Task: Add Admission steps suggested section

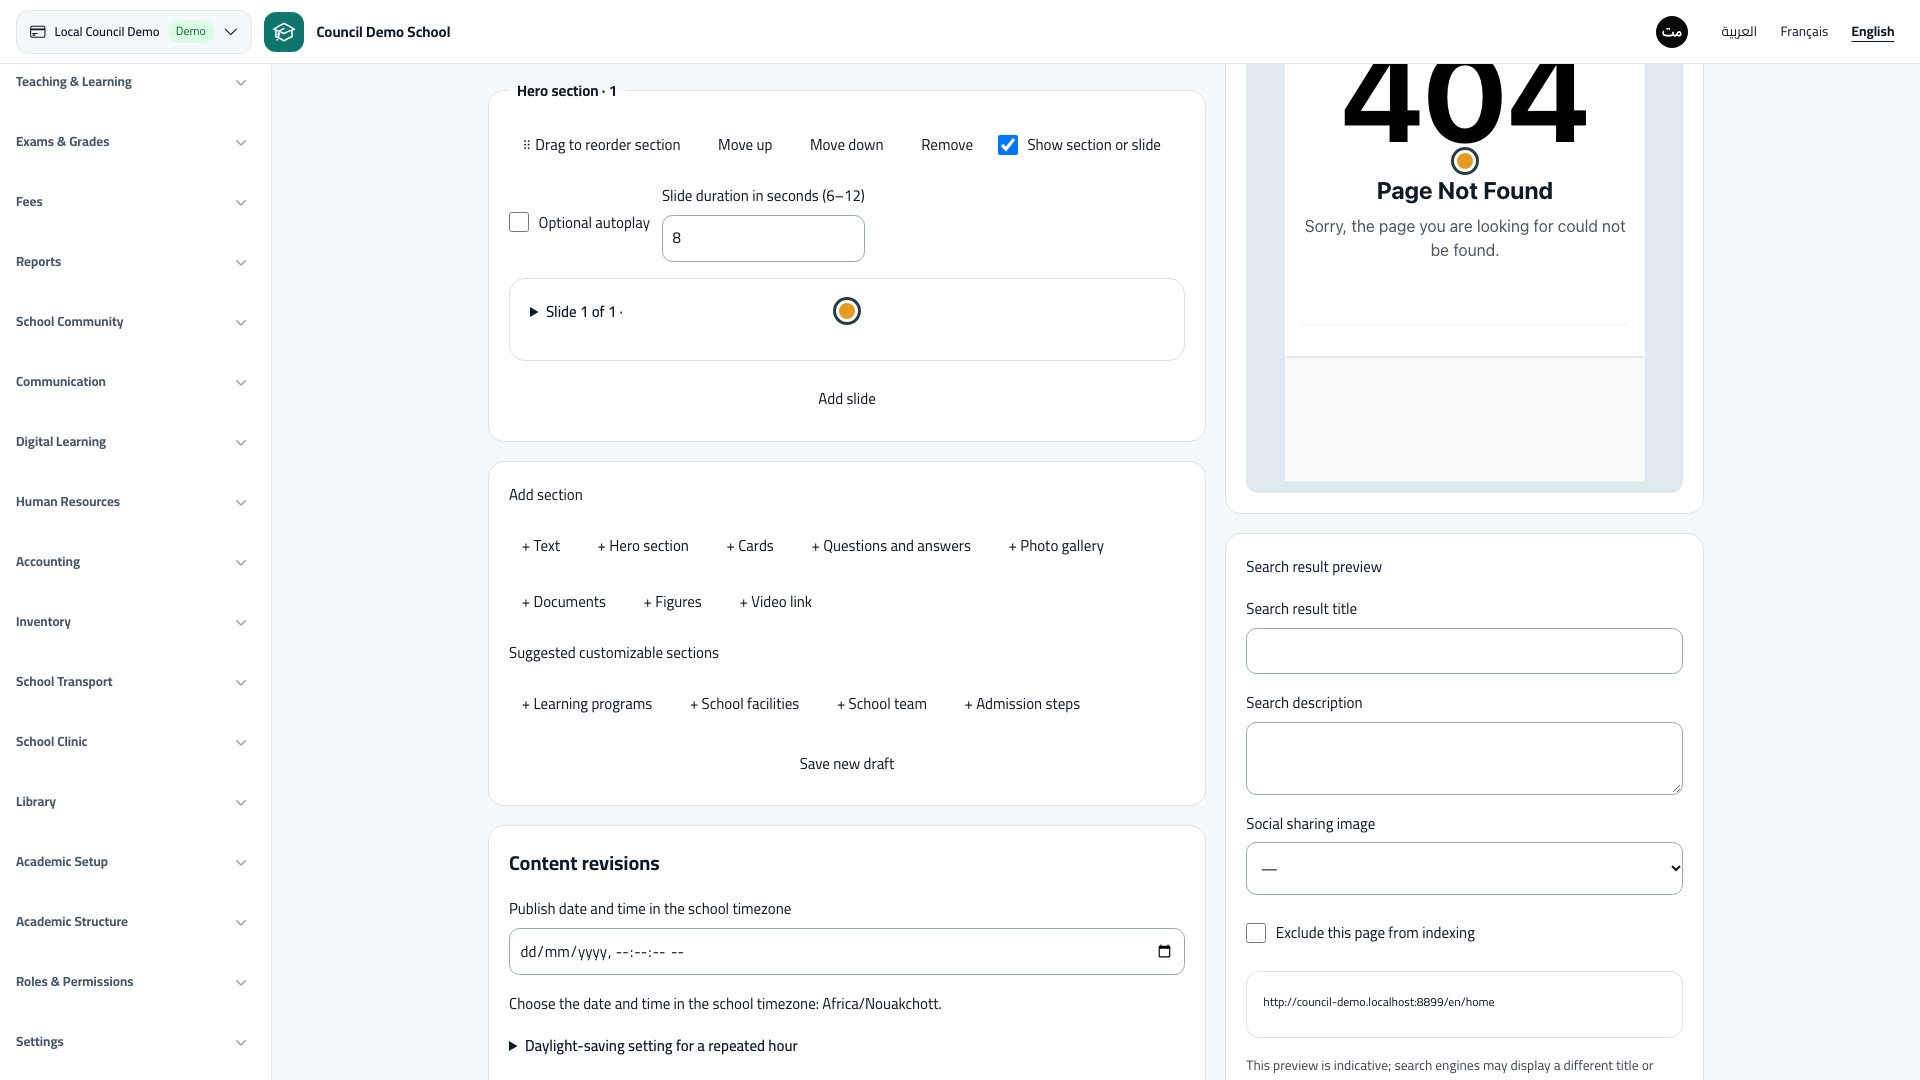Action: 1021,704
